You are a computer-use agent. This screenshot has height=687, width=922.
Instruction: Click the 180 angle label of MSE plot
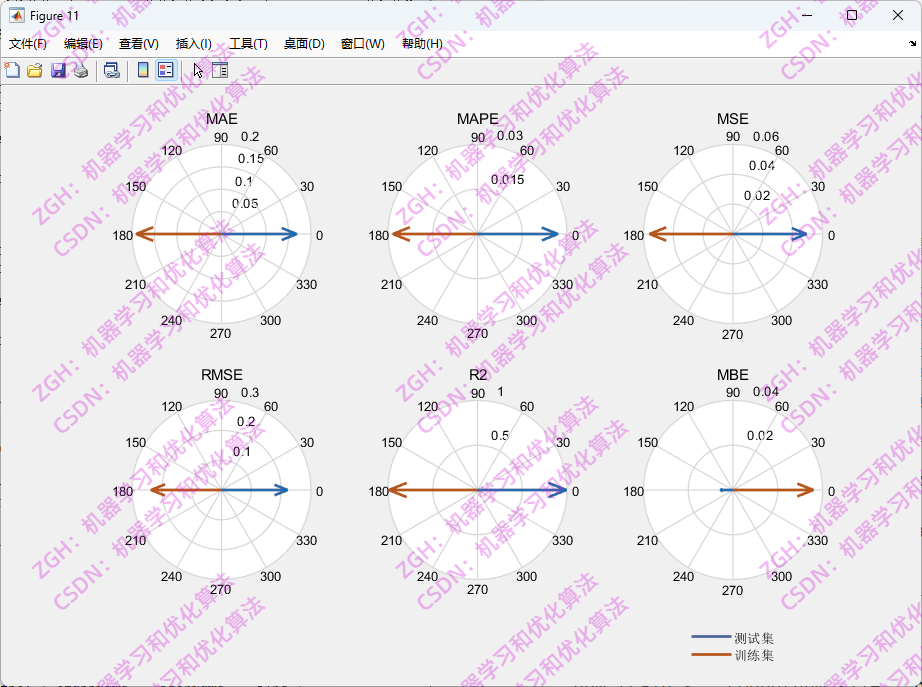click(x=634, y=235)
